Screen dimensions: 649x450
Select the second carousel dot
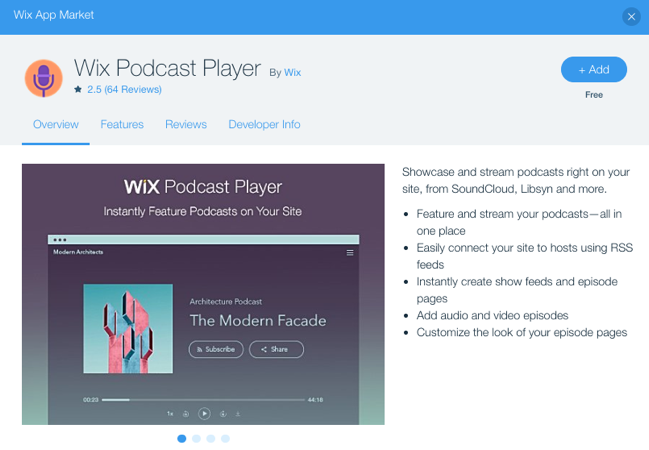(196, 439)
